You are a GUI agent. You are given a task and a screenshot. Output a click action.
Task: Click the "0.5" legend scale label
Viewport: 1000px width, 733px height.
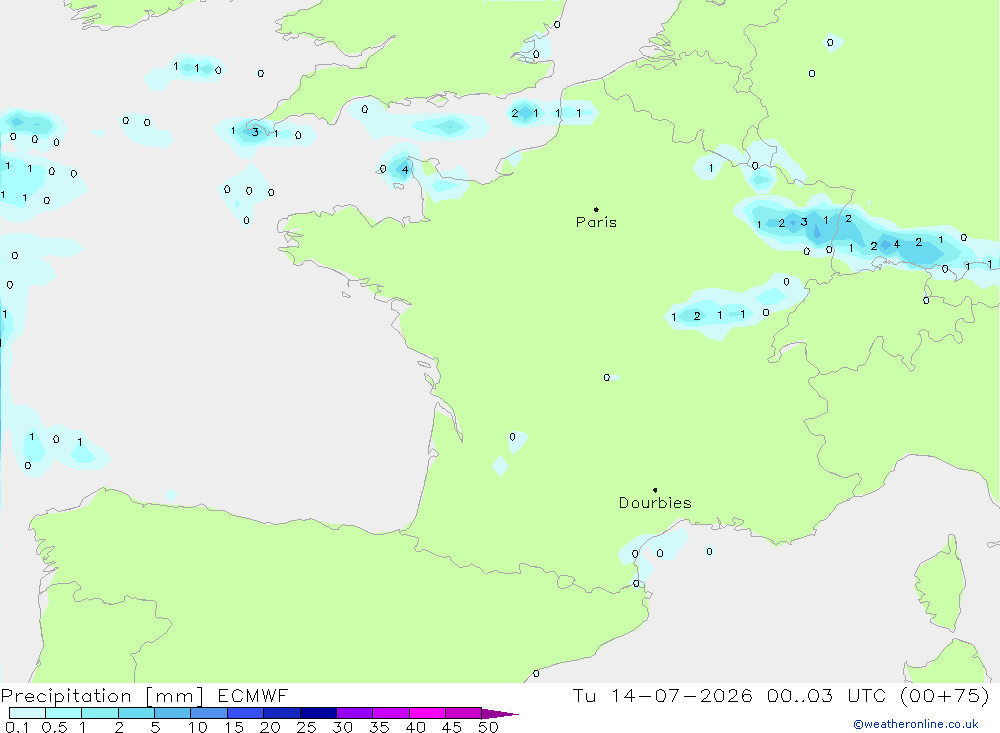pyautogui.click(x=55, y=727)
